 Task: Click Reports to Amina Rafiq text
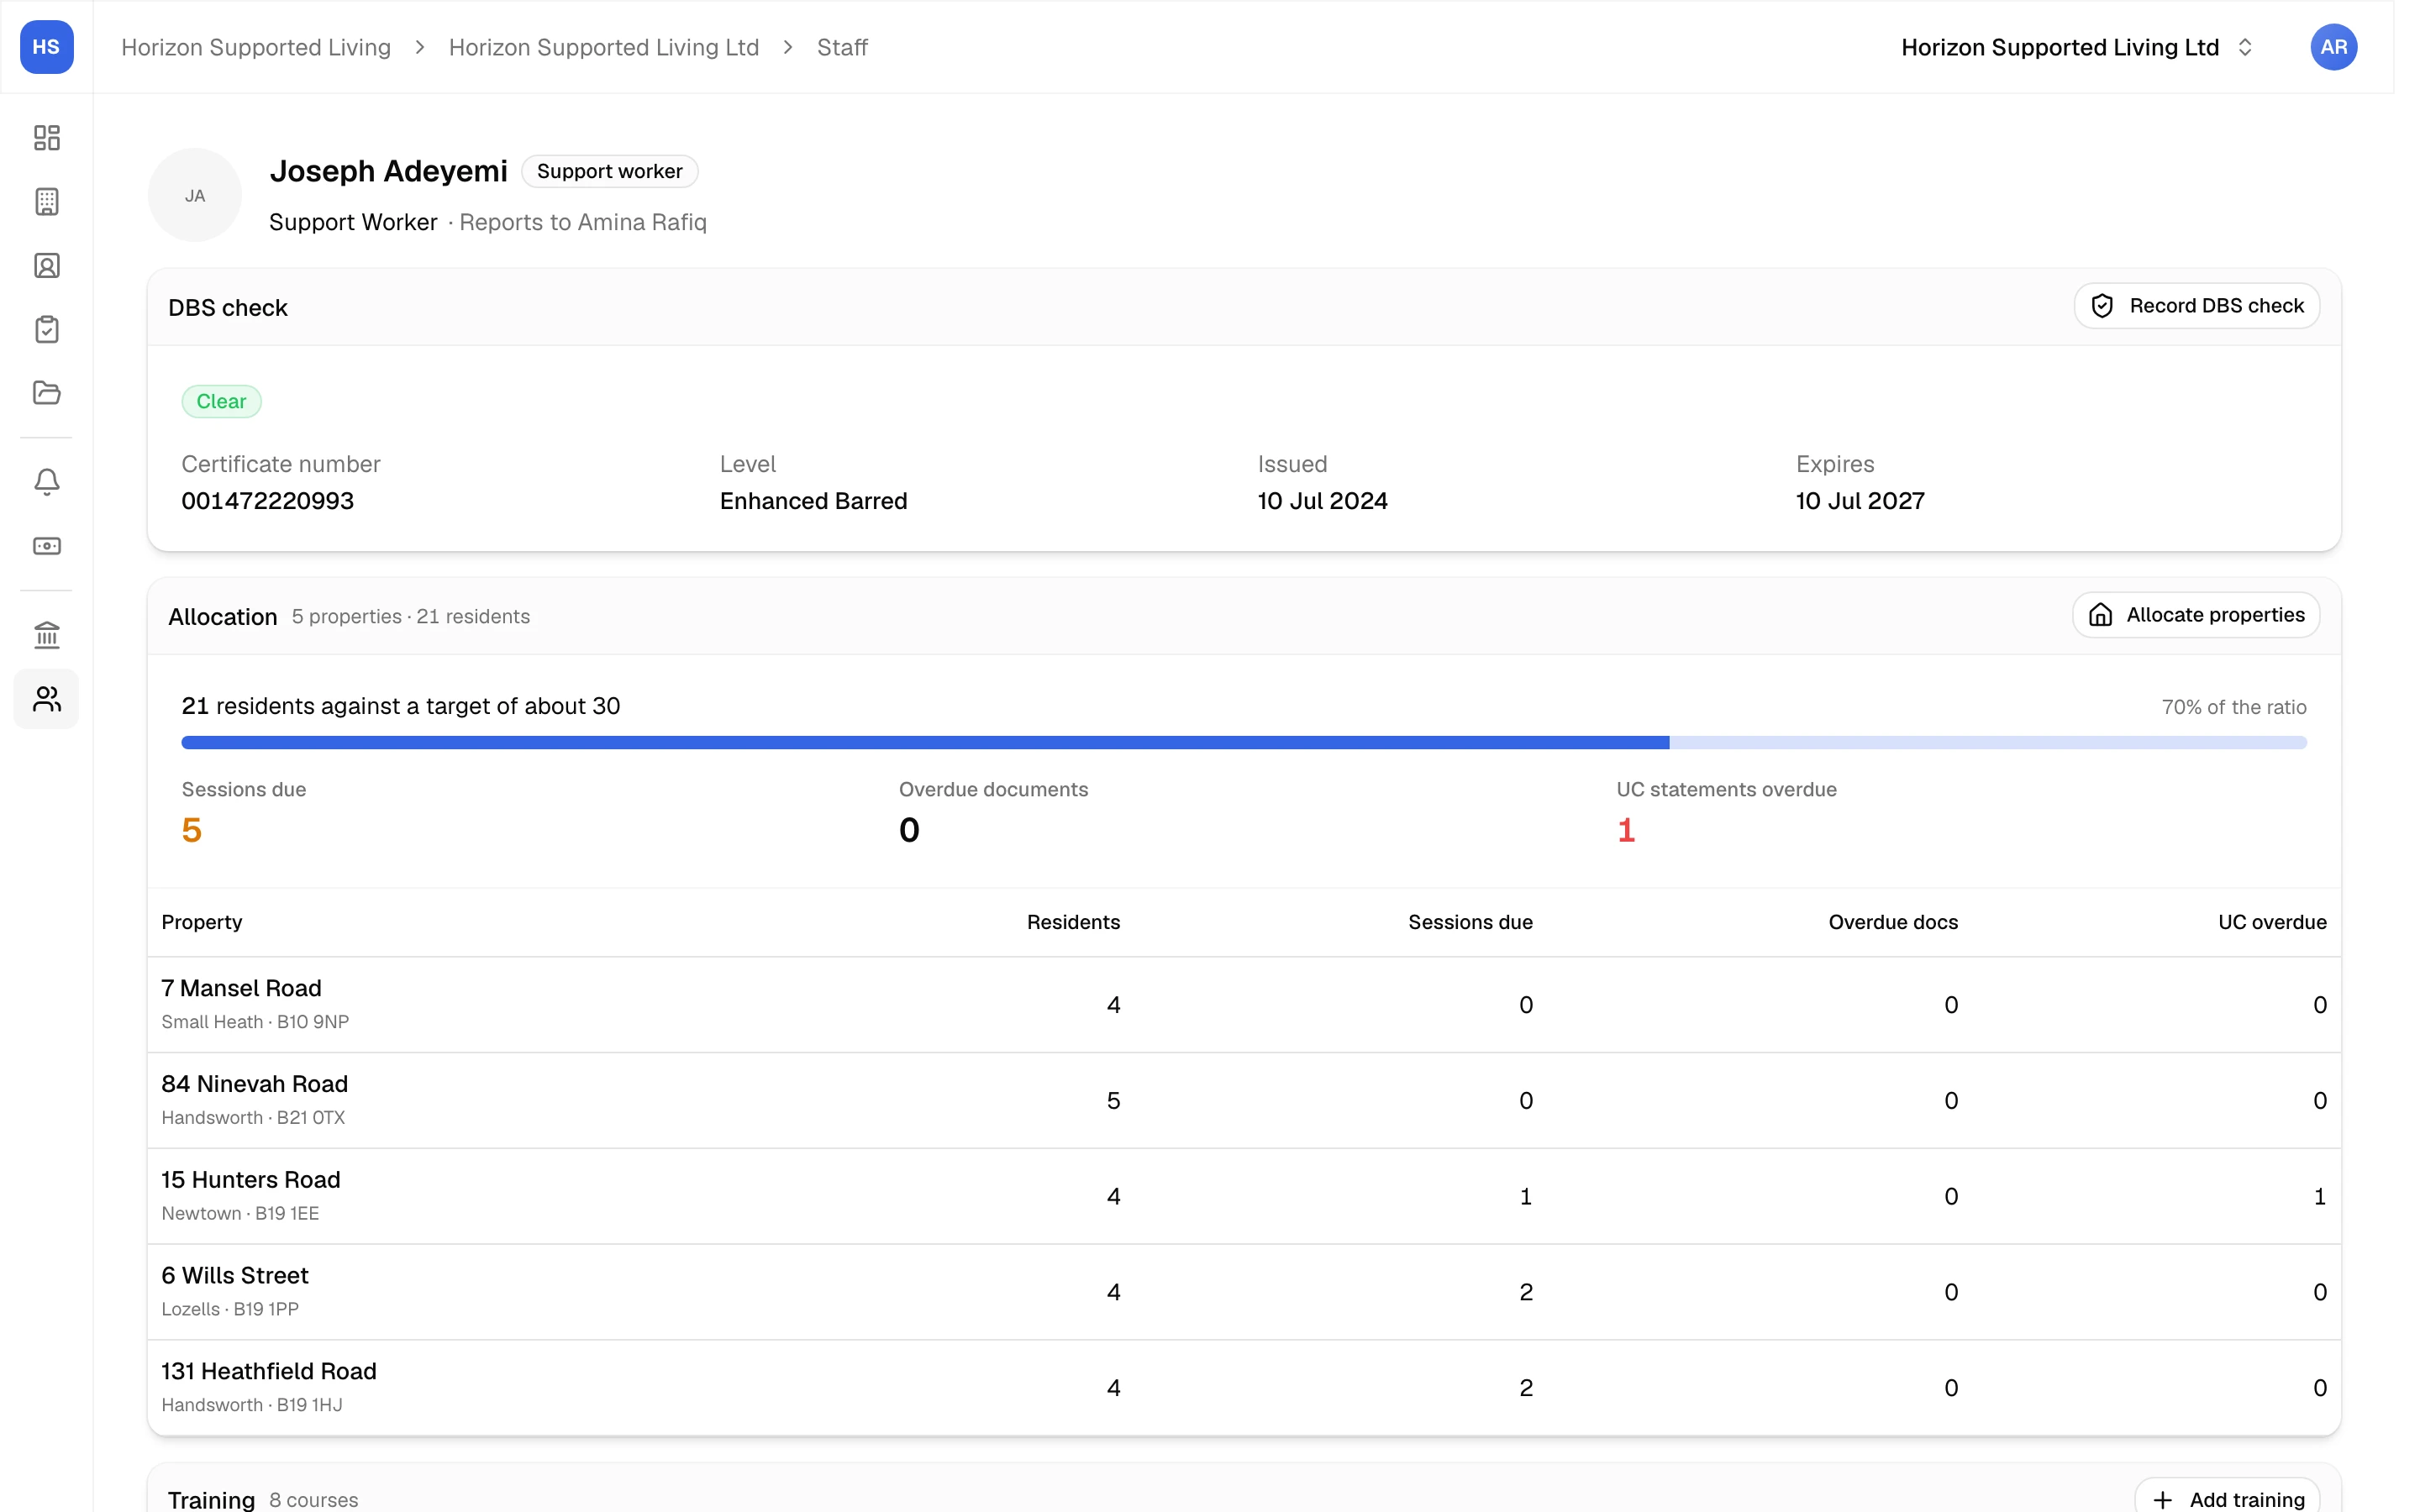(x=583, y=222)
